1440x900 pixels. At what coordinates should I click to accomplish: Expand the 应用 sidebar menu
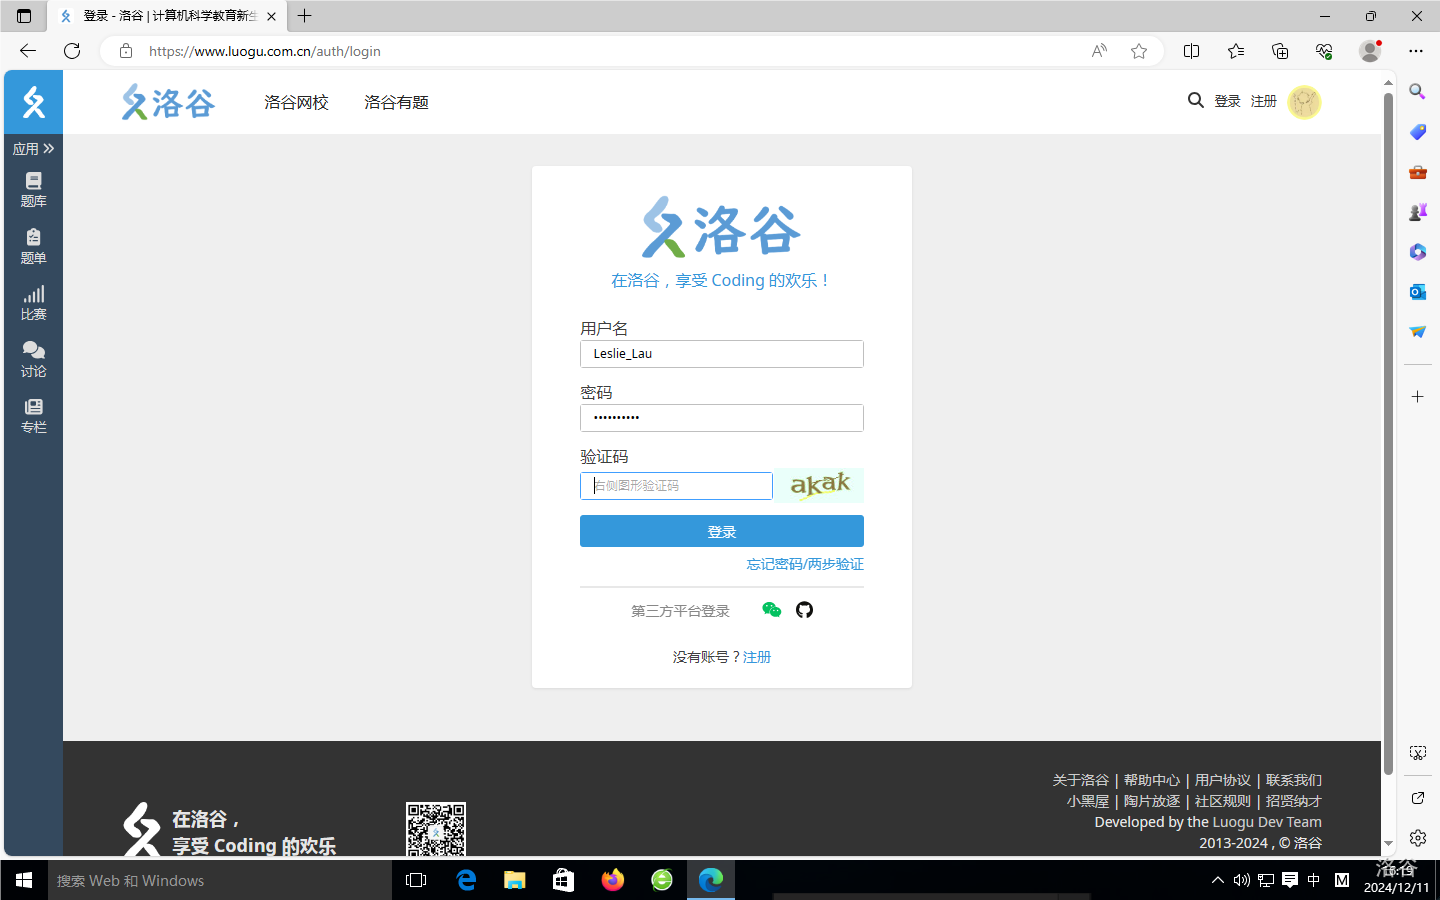[x=33, y=149]
